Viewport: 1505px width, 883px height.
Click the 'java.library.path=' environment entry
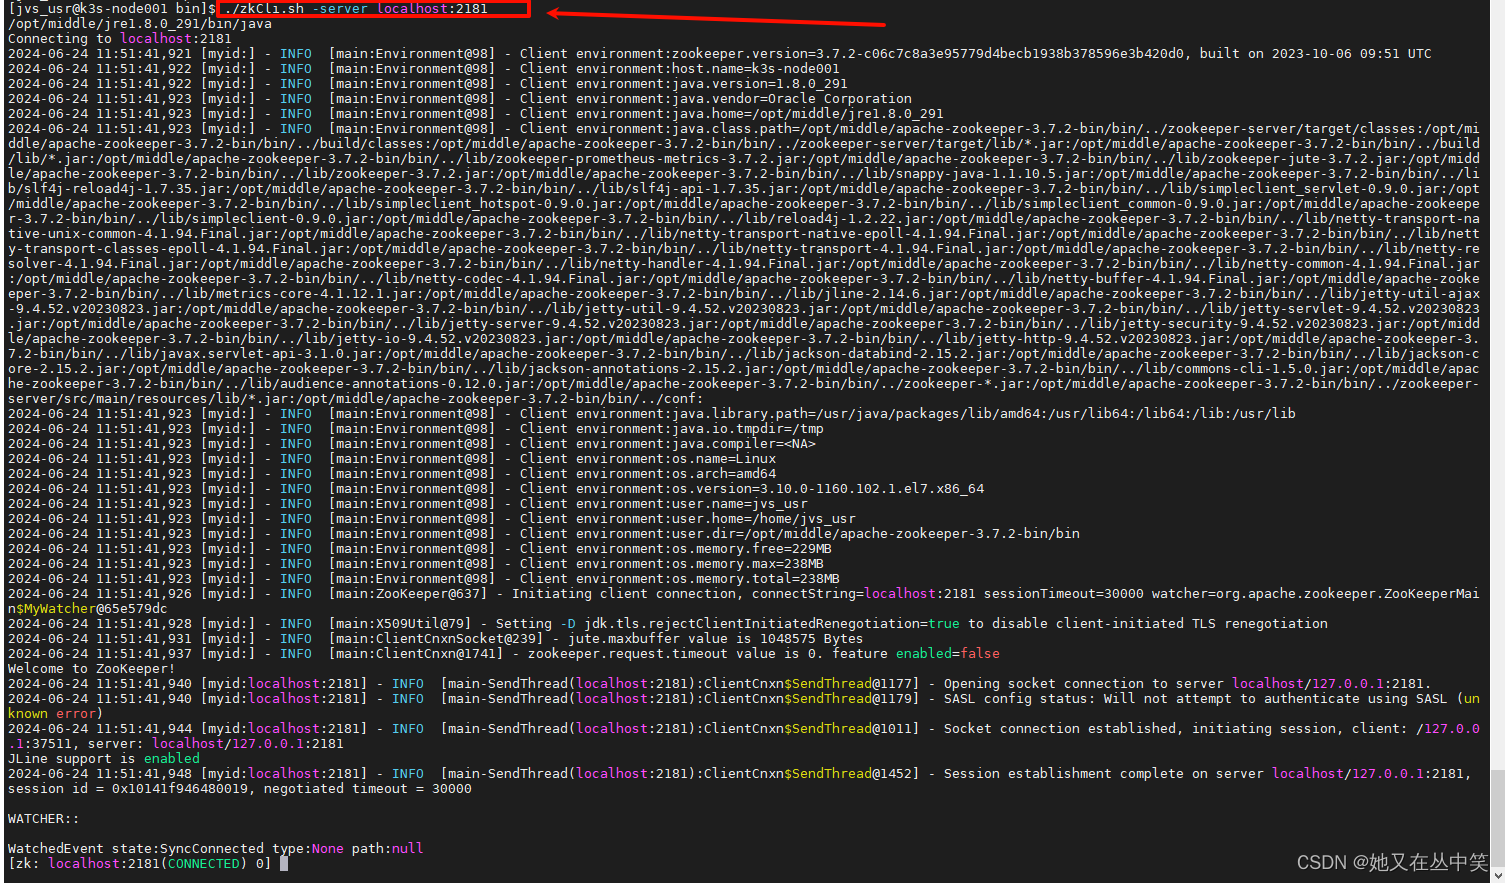[x=744, y=413]
